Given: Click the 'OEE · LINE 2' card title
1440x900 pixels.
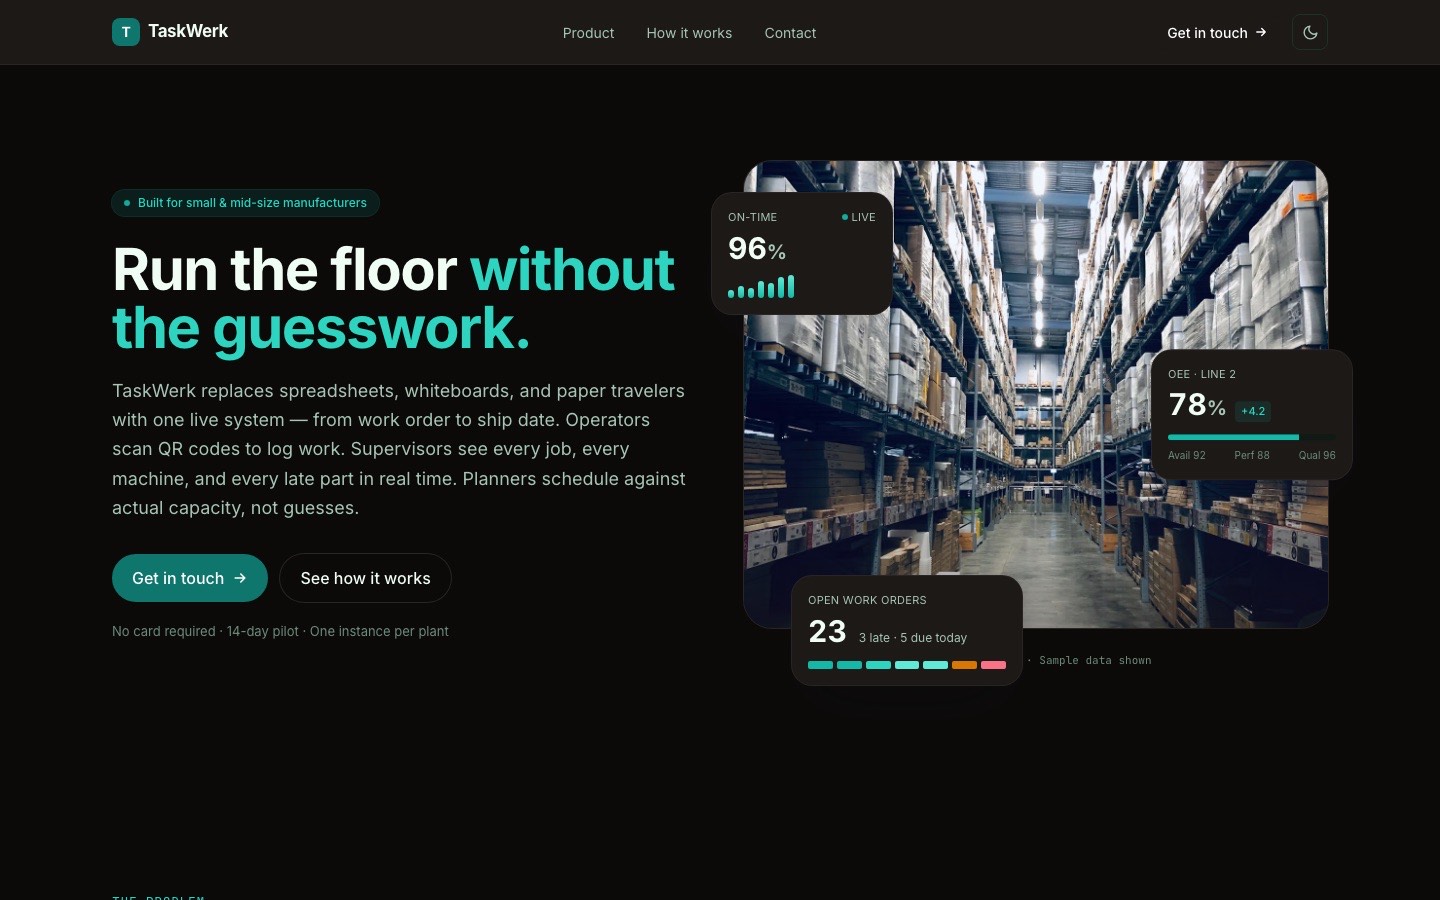Looking at the screenshot, I should tap(1202, 374).
